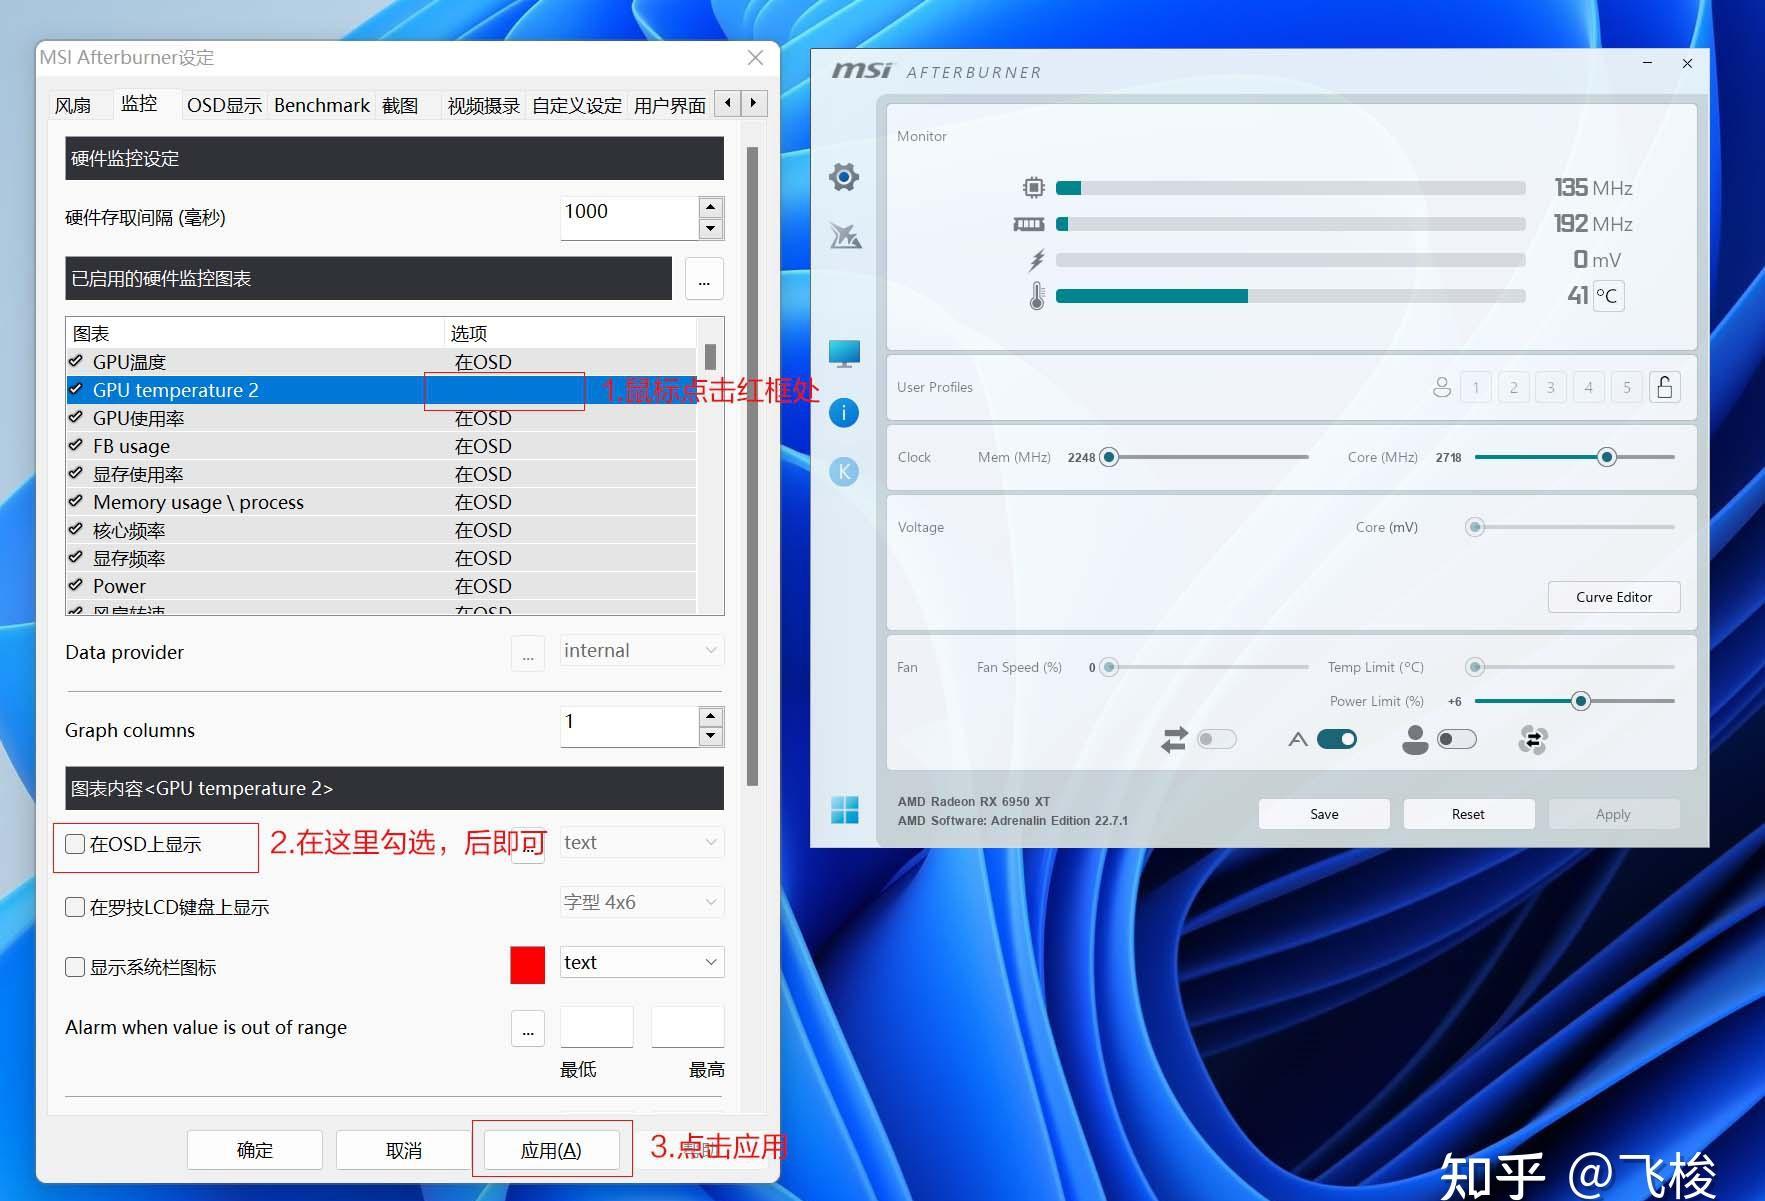Click the Kombustor K icon
Screen dimensions: 1765x1201
pos(844,472)
